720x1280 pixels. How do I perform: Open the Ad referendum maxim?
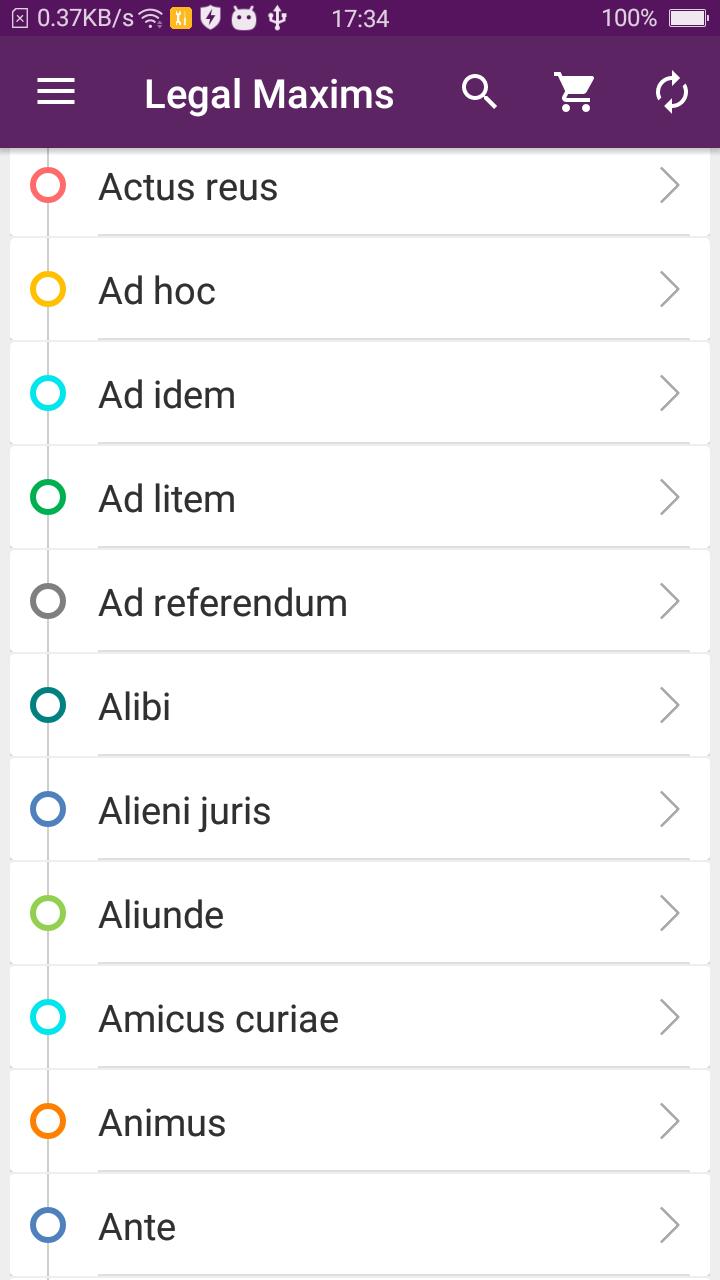(x=223, y=603)
